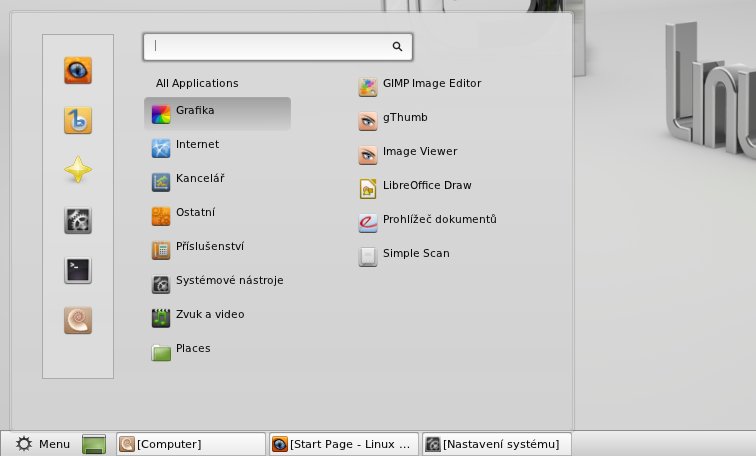
Task: Launch Image Viewer by its name
Action: (x=420, y=151)
